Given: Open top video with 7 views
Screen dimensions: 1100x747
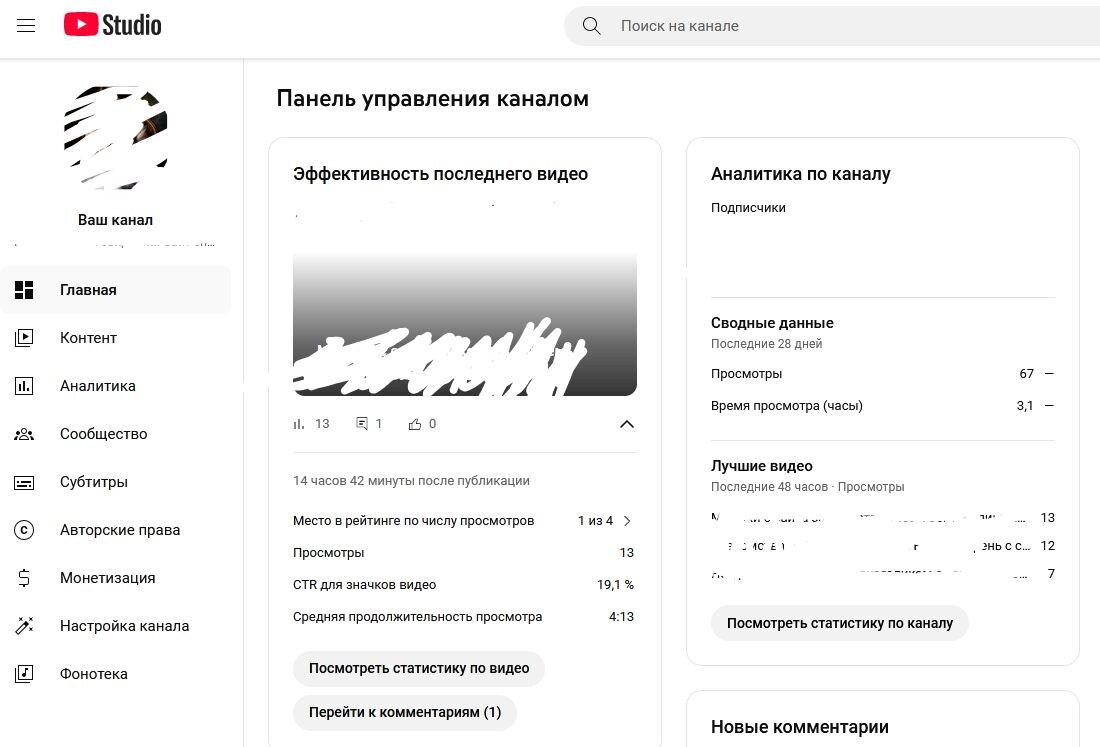Looking at the screenshot, I should tap(883, 574).
